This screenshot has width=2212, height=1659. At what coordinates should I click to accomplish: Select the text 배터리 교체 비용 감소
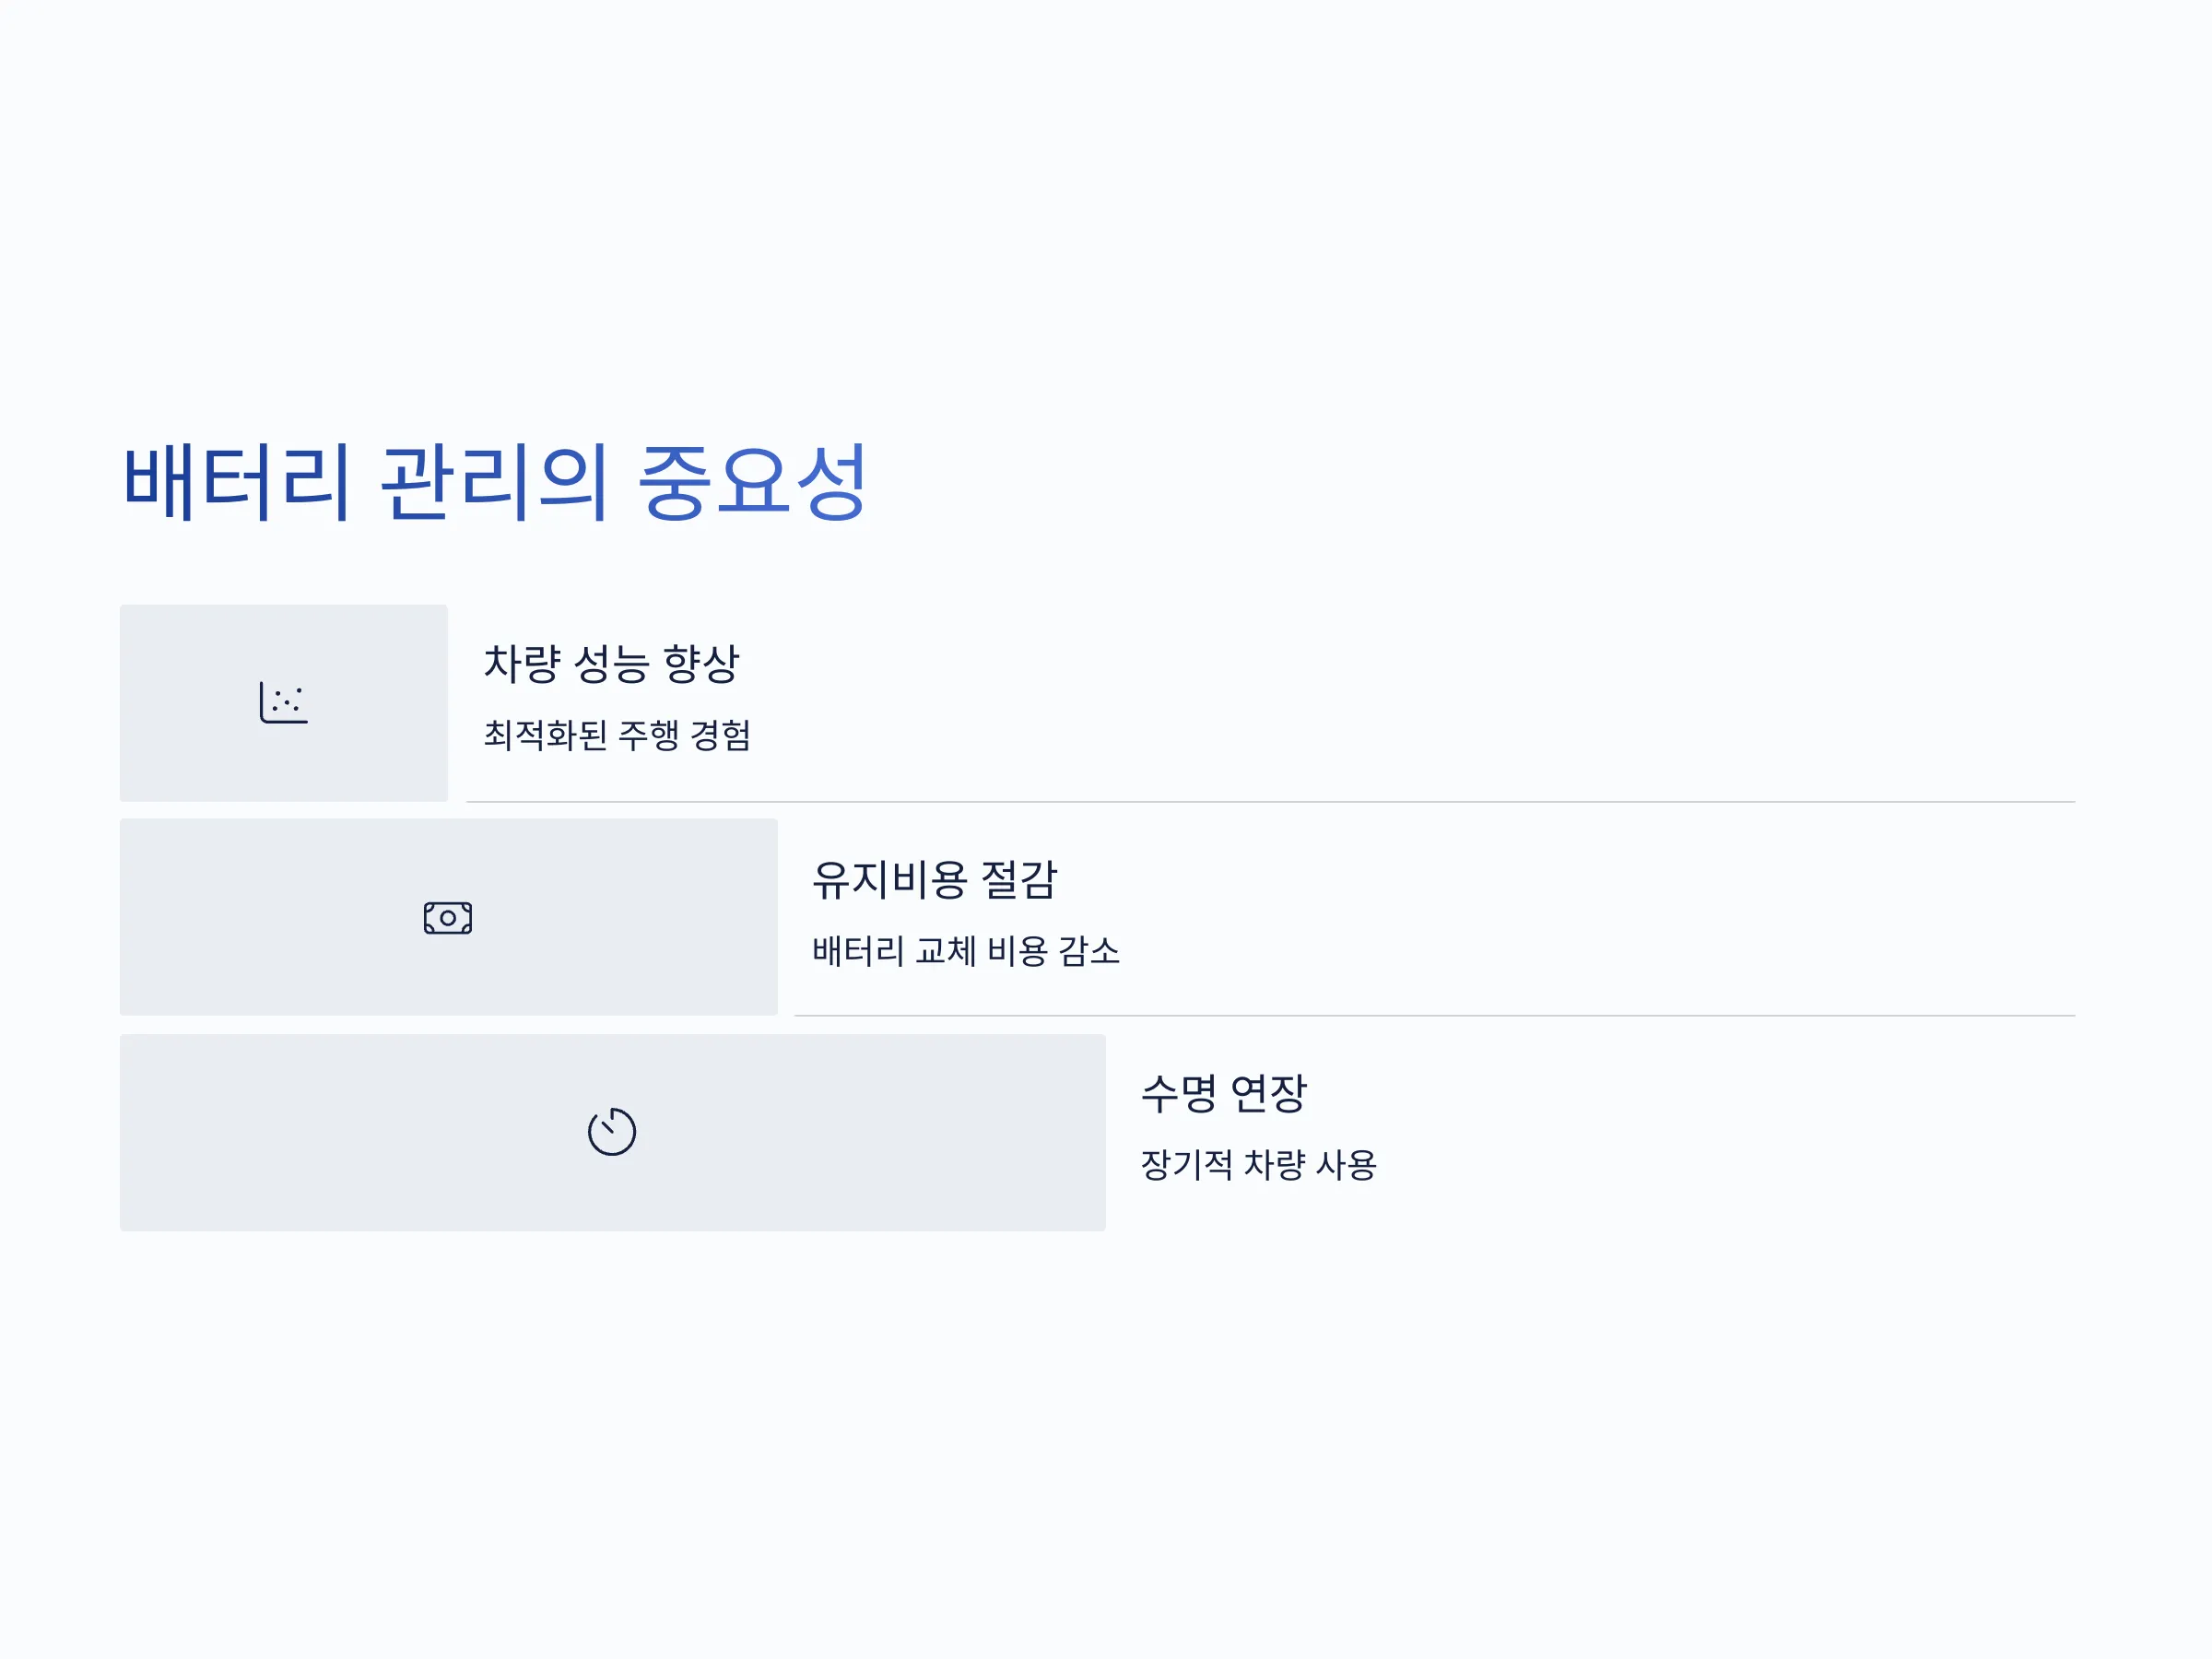966,950
